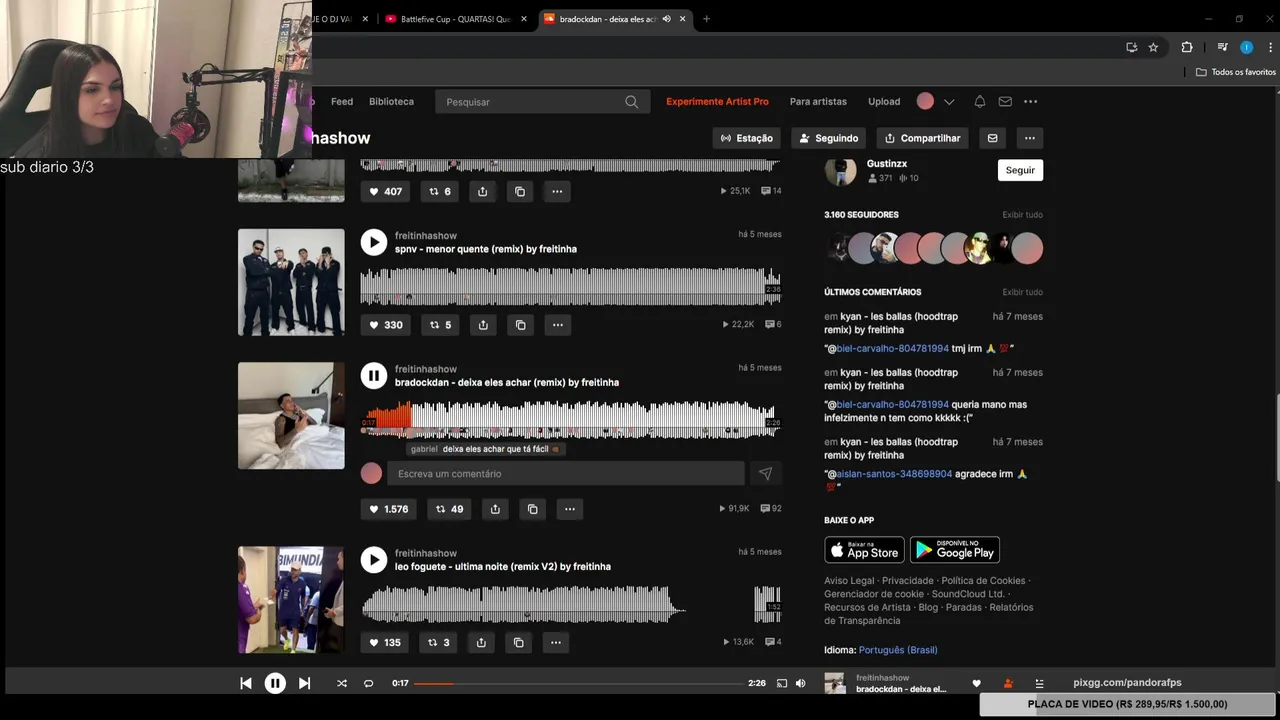Mute the volume in player bar
This screenshot has width=1280, height=720.
point(800,683)
